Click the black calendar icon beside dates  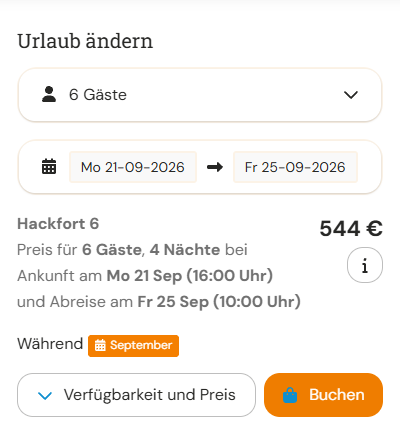pos(49,166)
